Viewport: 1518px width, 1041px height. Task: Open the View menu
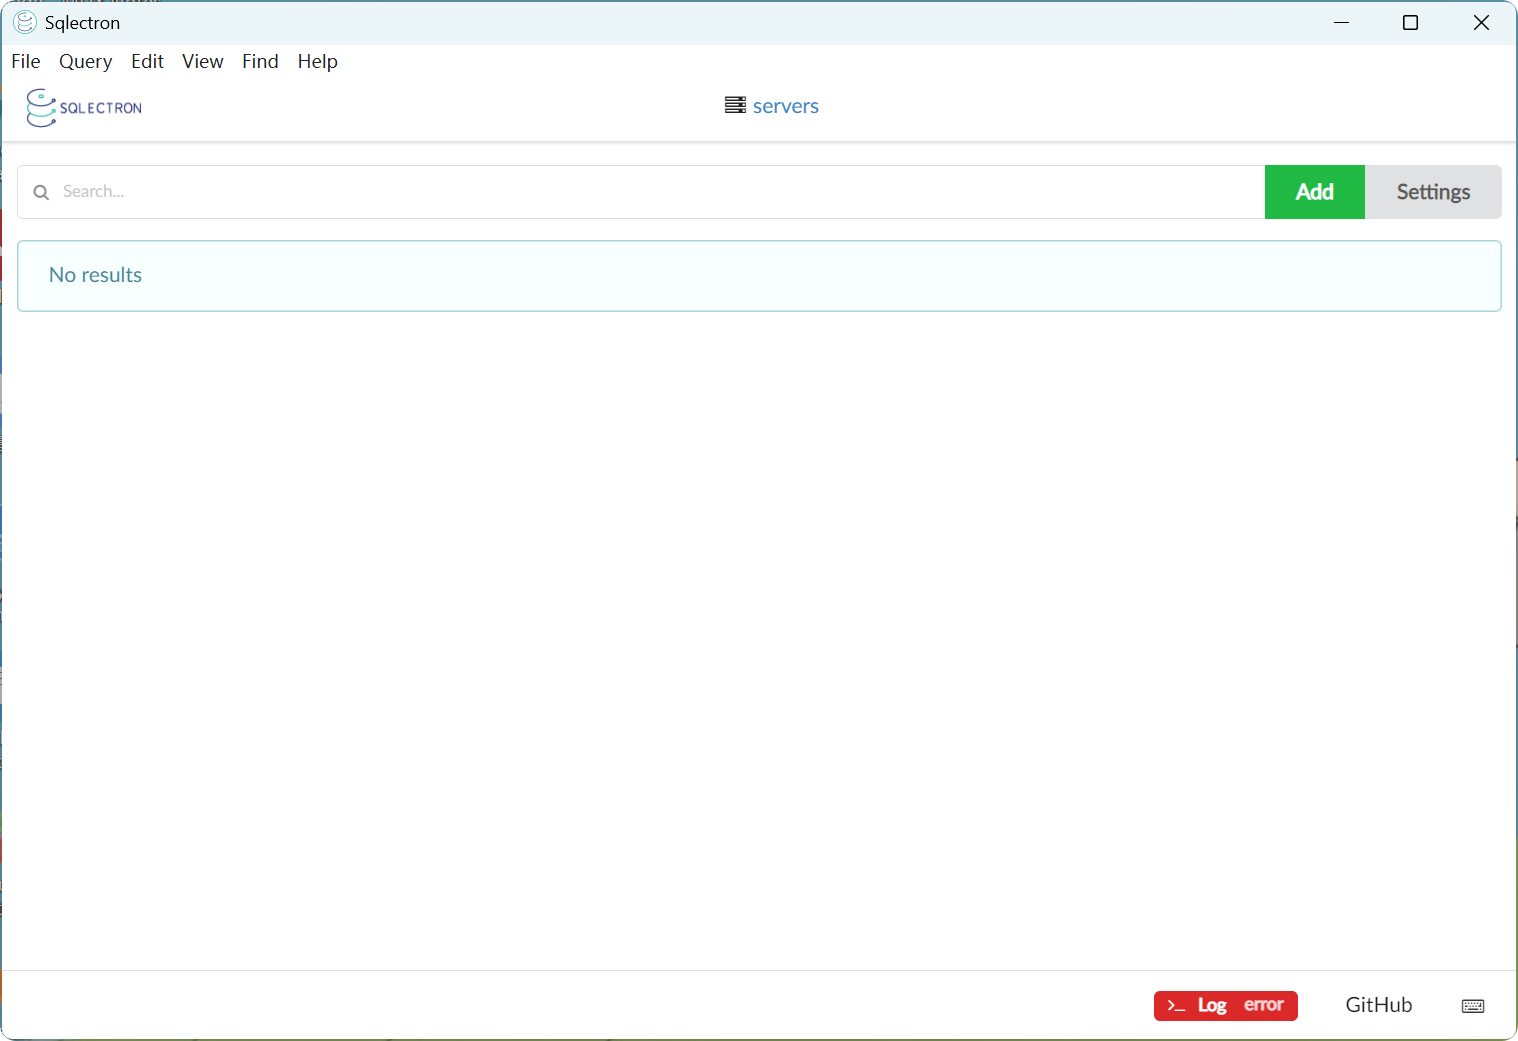[x=202, y=61]
